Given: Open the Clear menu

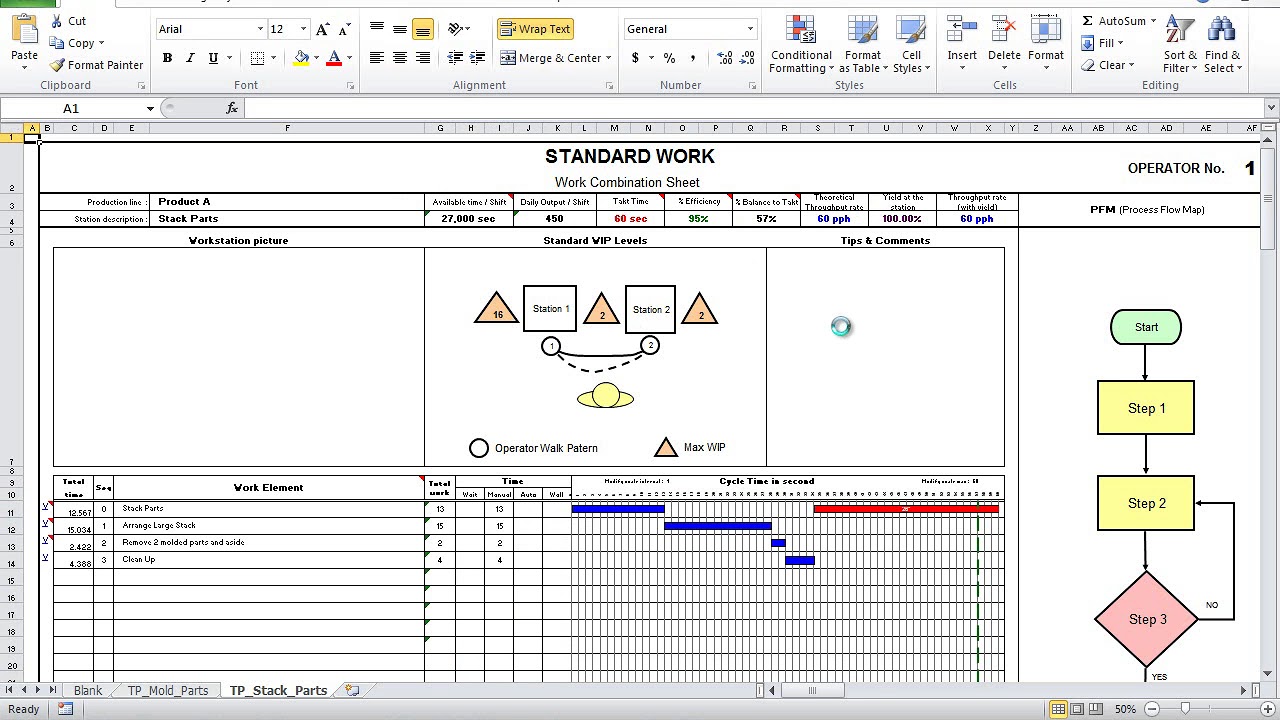Looking at the screenshot, I should [1107, 65].
